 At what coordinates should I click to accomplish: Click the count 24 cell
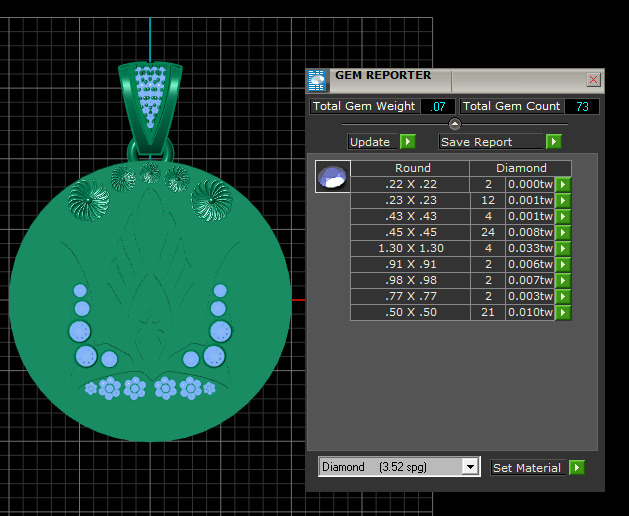pos(488,232)
